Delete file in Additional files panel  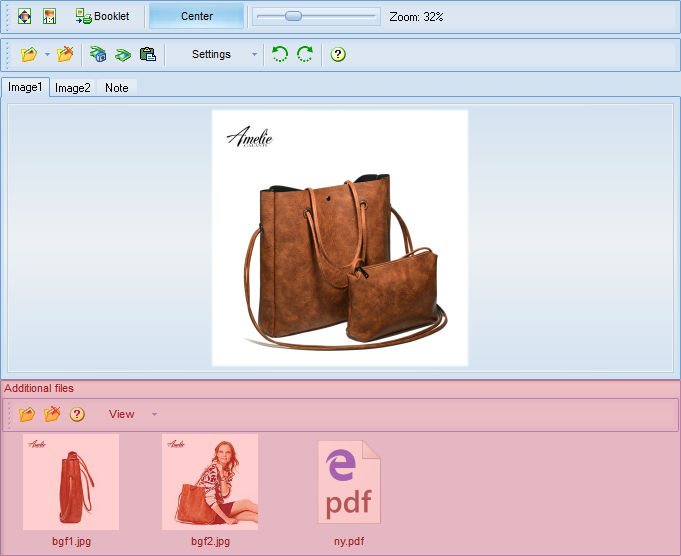tap(52, 414)
